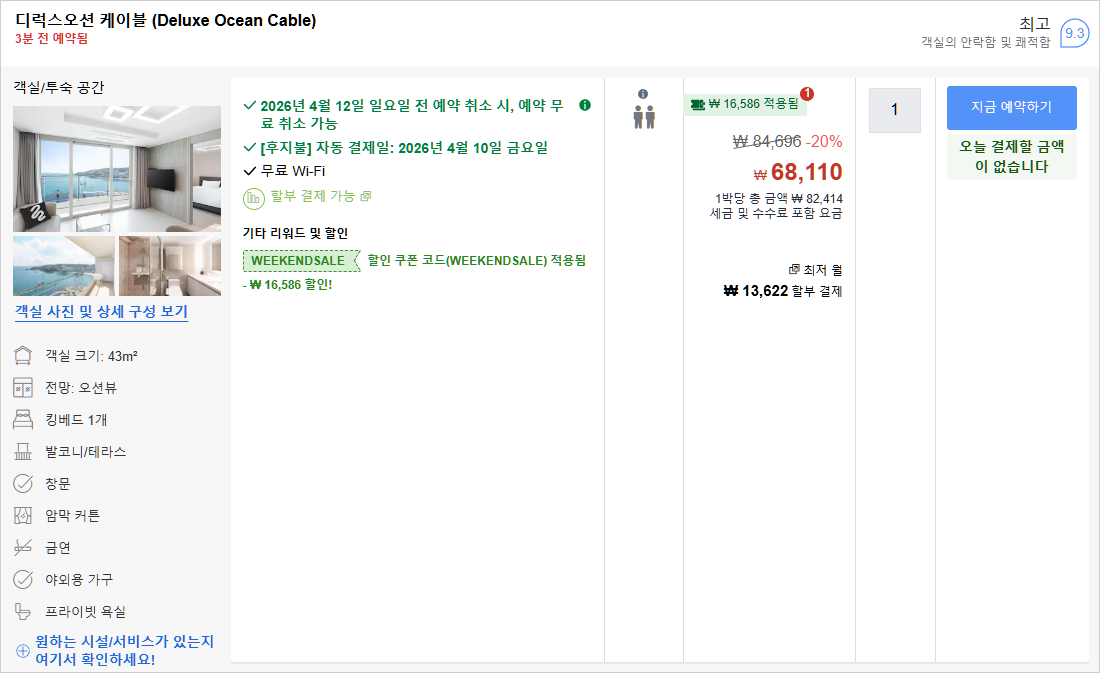This screenshot has width=1100, height=674.
Task: Click the blackout curtain icon
Action: (23, 515)
